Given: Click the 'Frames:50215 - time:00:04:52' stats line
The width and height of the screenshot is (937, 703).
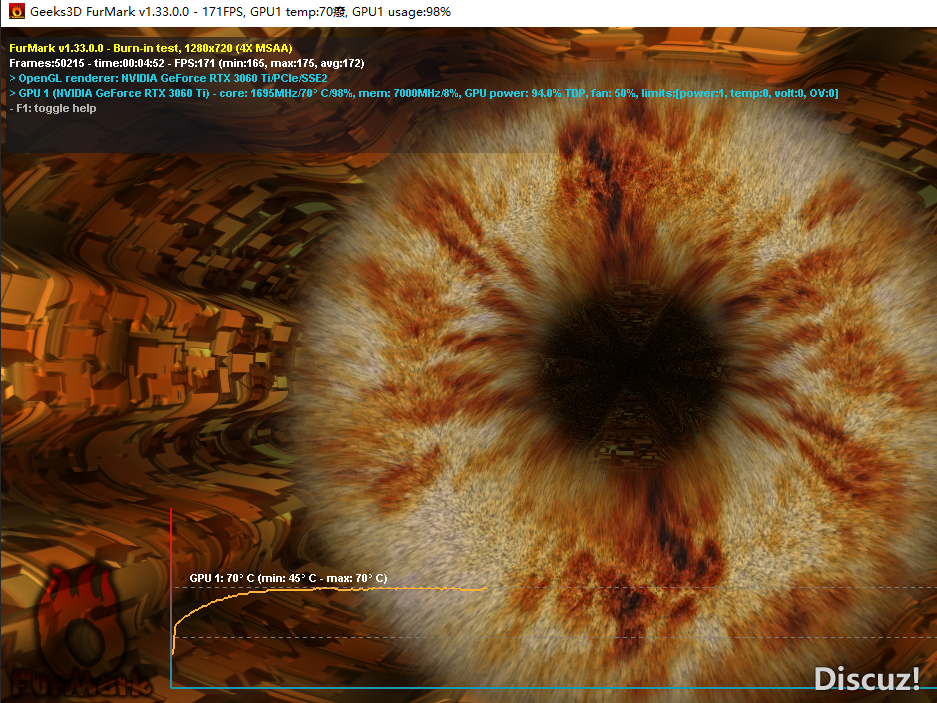Looking at the screenshot, I should pyautogui.click(x=186, y=63).
